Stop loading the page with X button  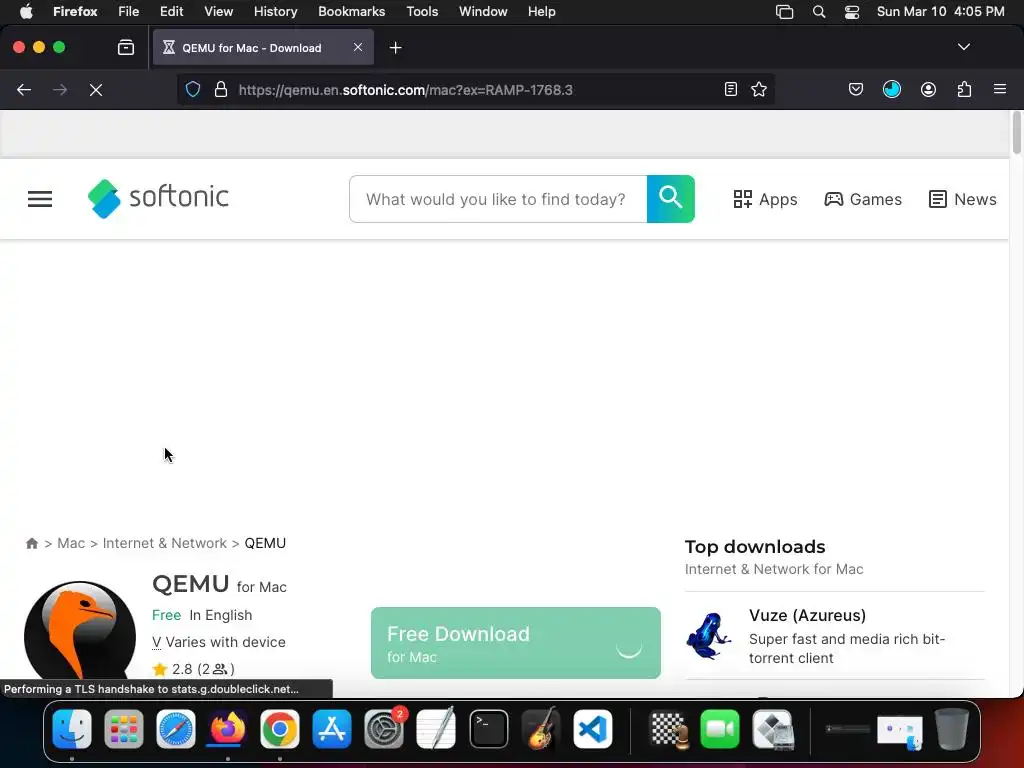coord(96,90)
